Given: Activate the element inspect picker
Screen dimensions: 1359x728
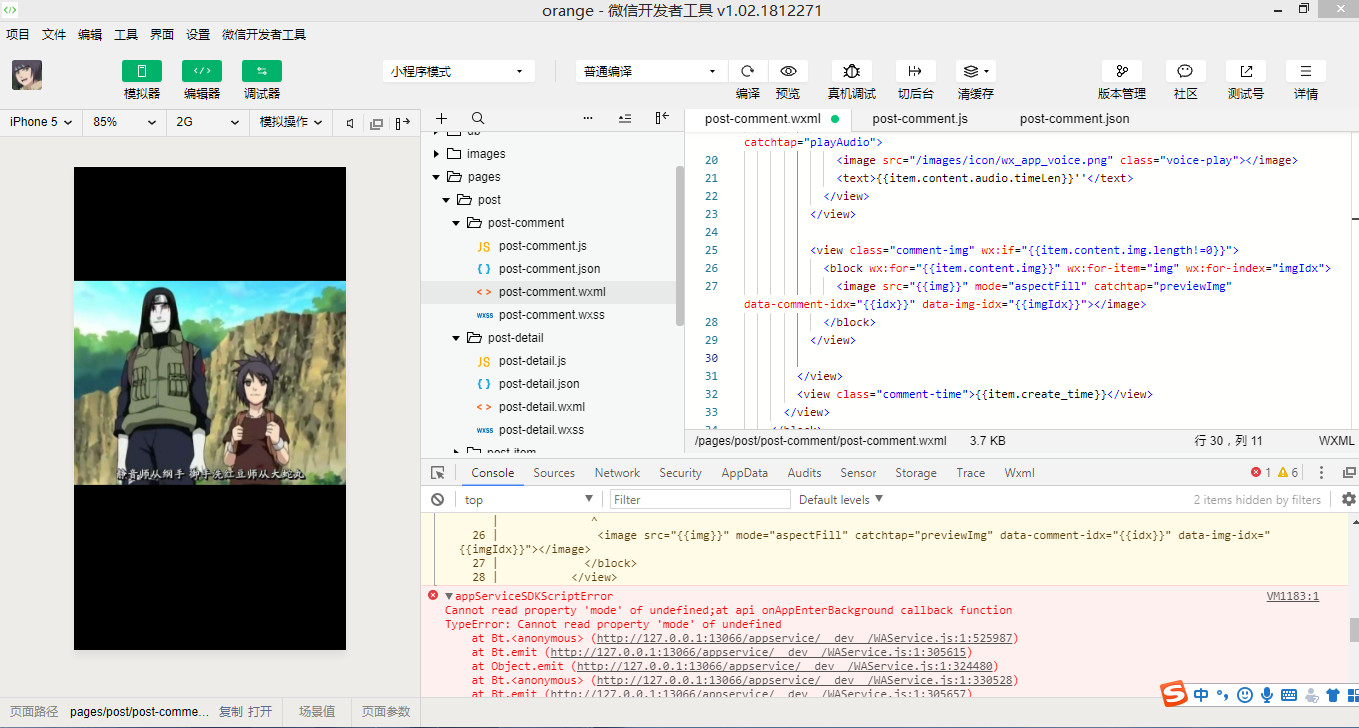Looking at the screenshot, I should (x=437, y=473).
